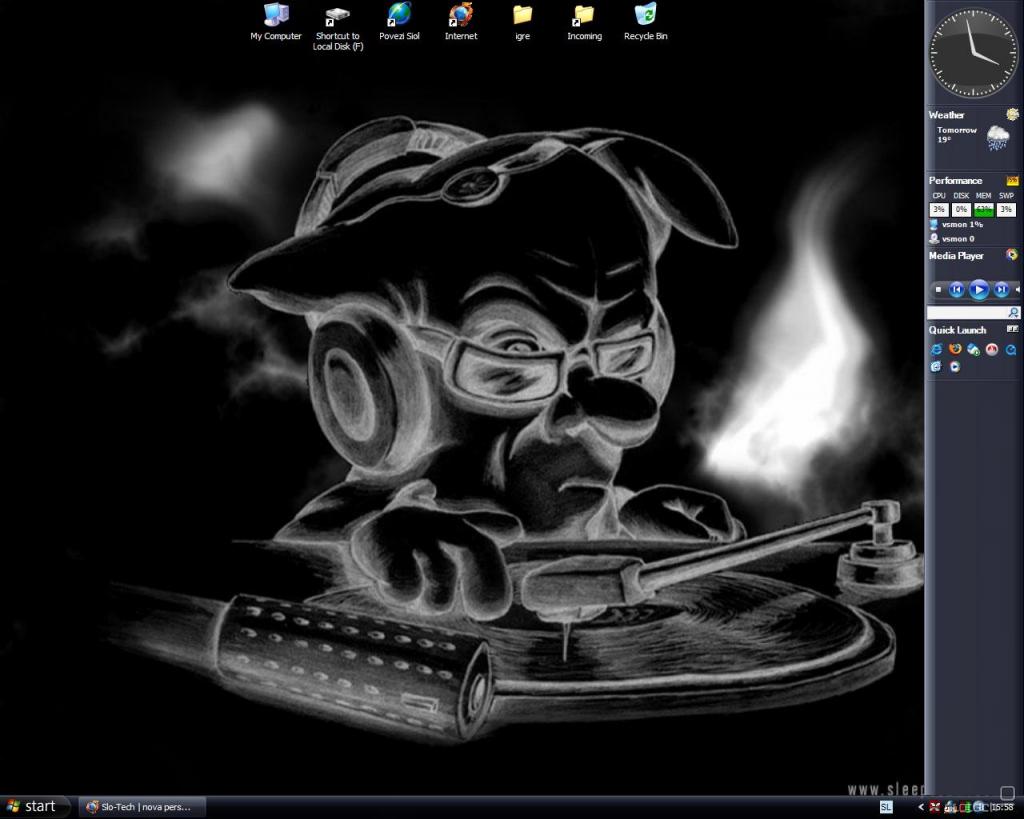Click the vsmon 0 disk row
Image resolution: width=1024 pixels, height=819 pixels.
[x=953, y=238]
